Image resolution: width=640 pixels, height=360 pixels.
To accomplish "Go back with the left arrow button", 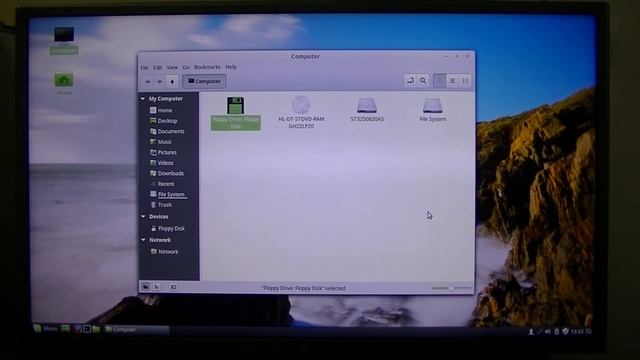I will (148, 82).
